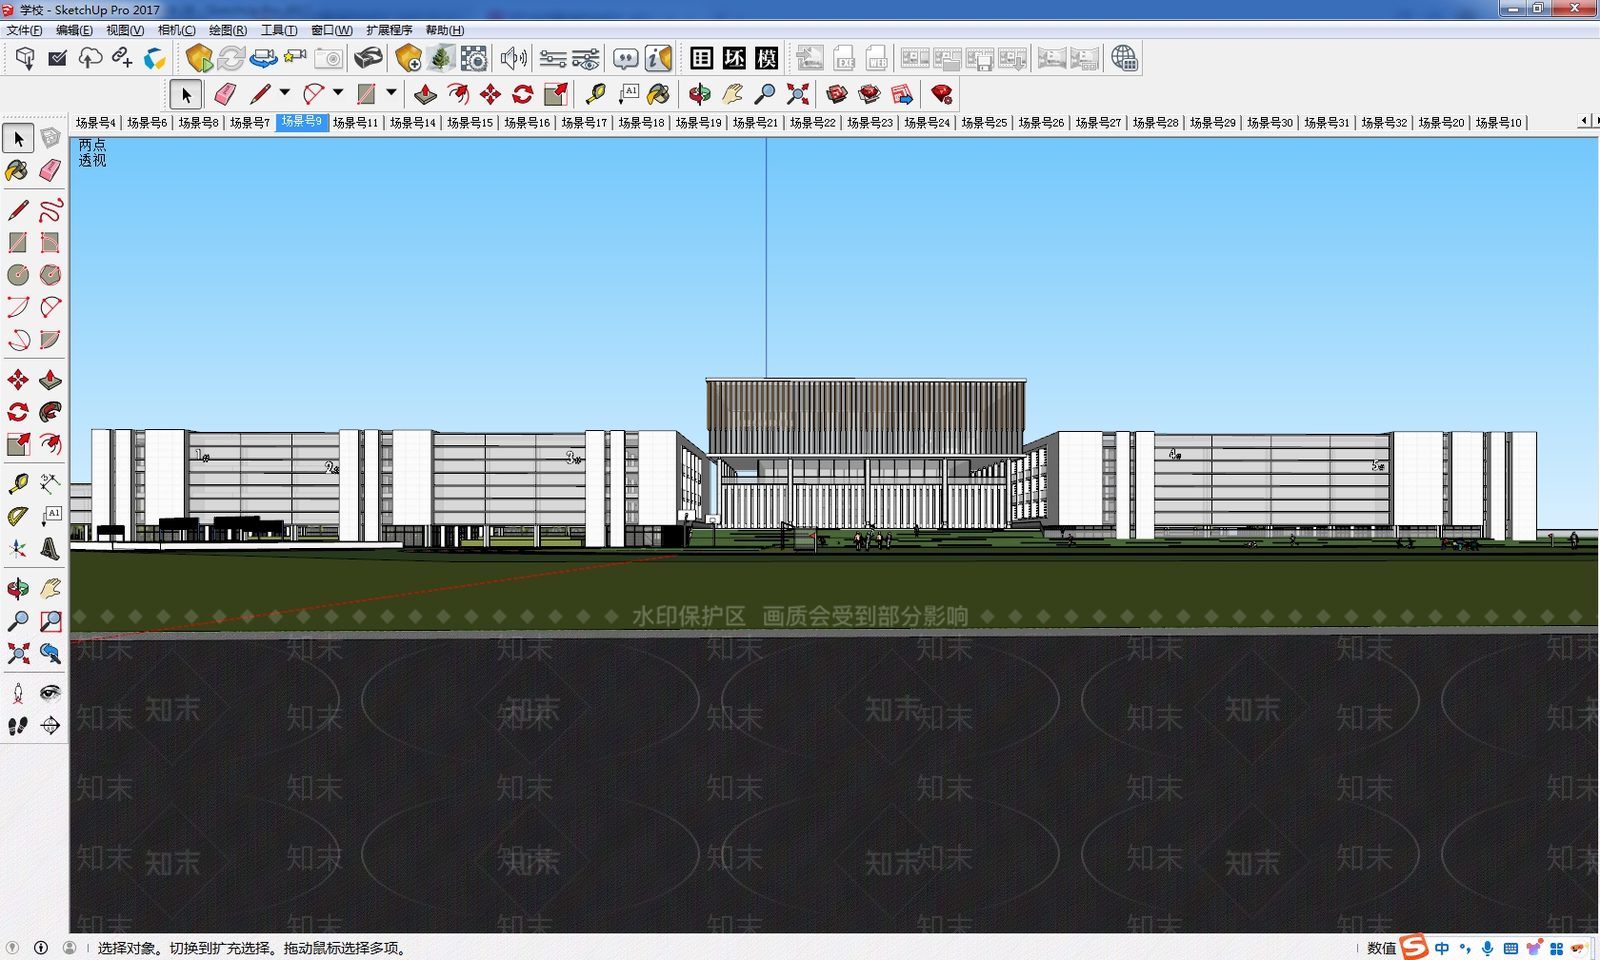Toggle the microphone icon in the input bar
The height and width of the screenshot is (960, 1600).
(x=1488, y=948)
